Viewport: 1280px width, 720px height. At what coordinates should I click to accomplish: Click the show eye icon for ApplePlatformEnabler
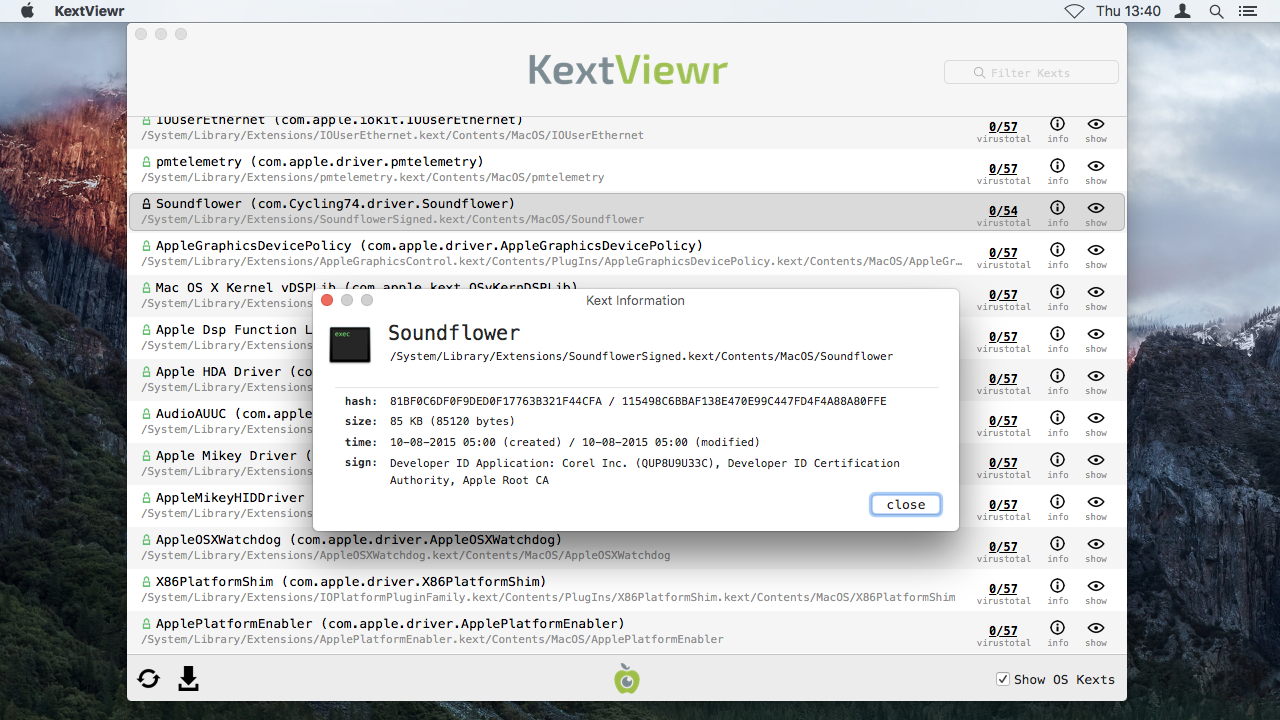tap(1096, 629)
